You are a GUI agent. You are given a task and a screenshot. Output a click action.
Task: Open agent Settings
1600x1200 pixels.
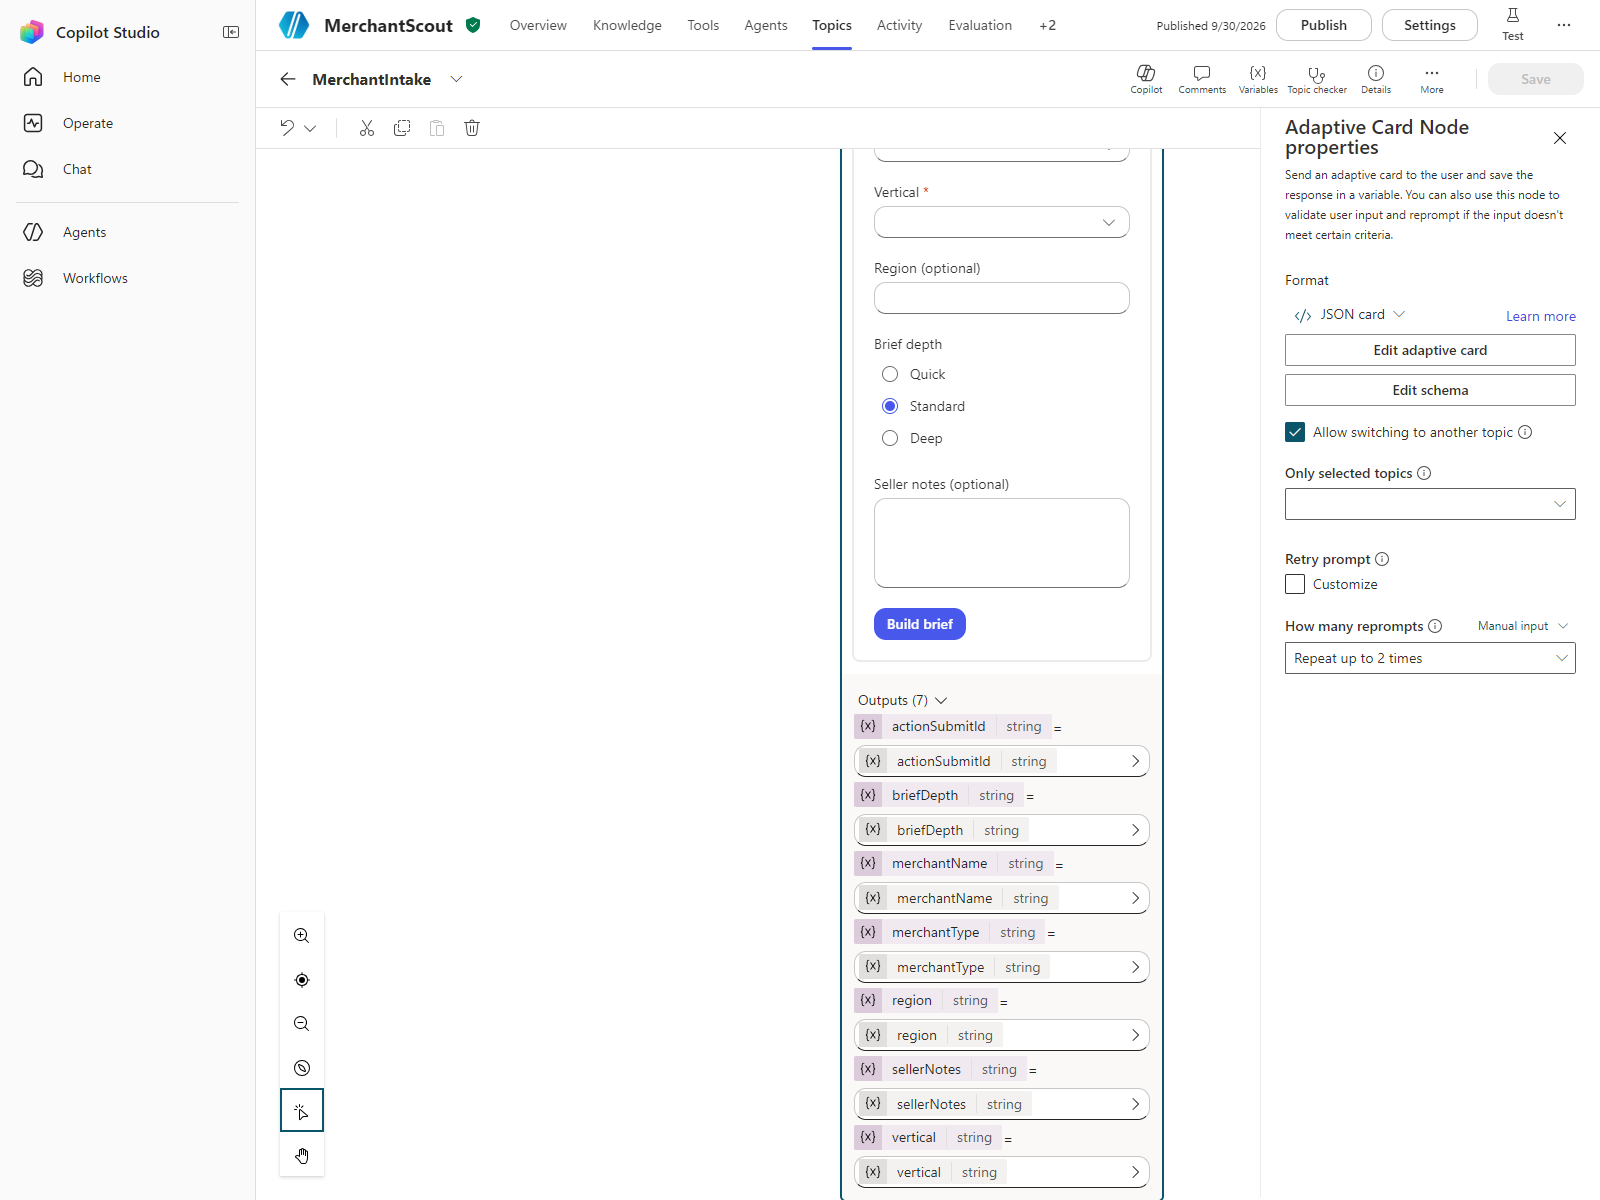click(x=1430, y=25)
